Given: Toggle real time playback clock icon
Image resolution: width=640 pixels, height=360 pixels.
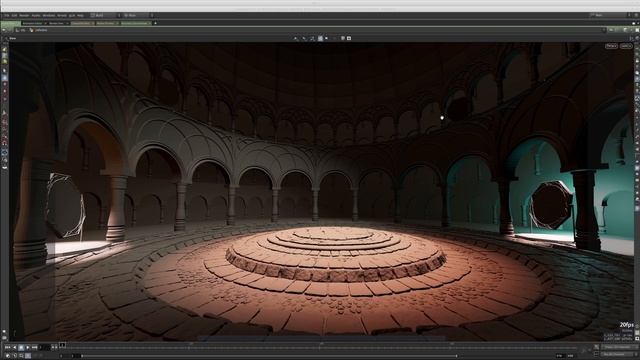Looking at the screenshot, I should point(8,356).
